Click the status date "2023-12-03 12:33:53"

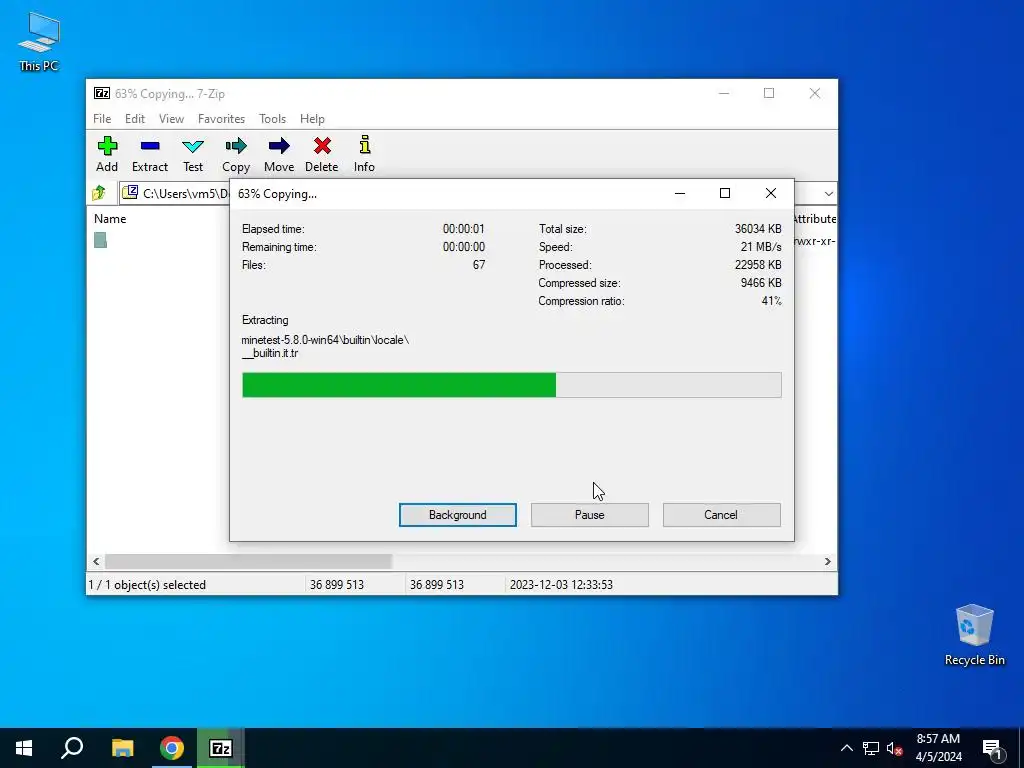561,585
